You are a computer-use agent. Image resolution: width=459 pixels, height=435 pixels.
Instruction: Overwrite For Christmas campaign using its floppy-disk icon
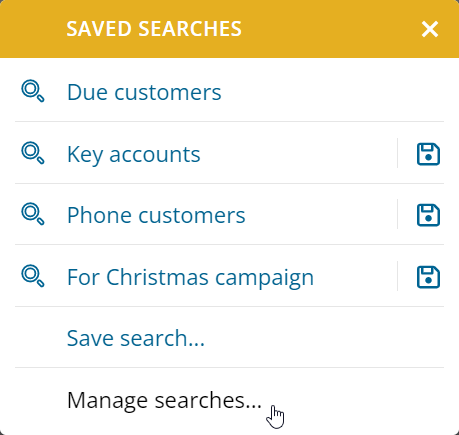coord(428,277)
